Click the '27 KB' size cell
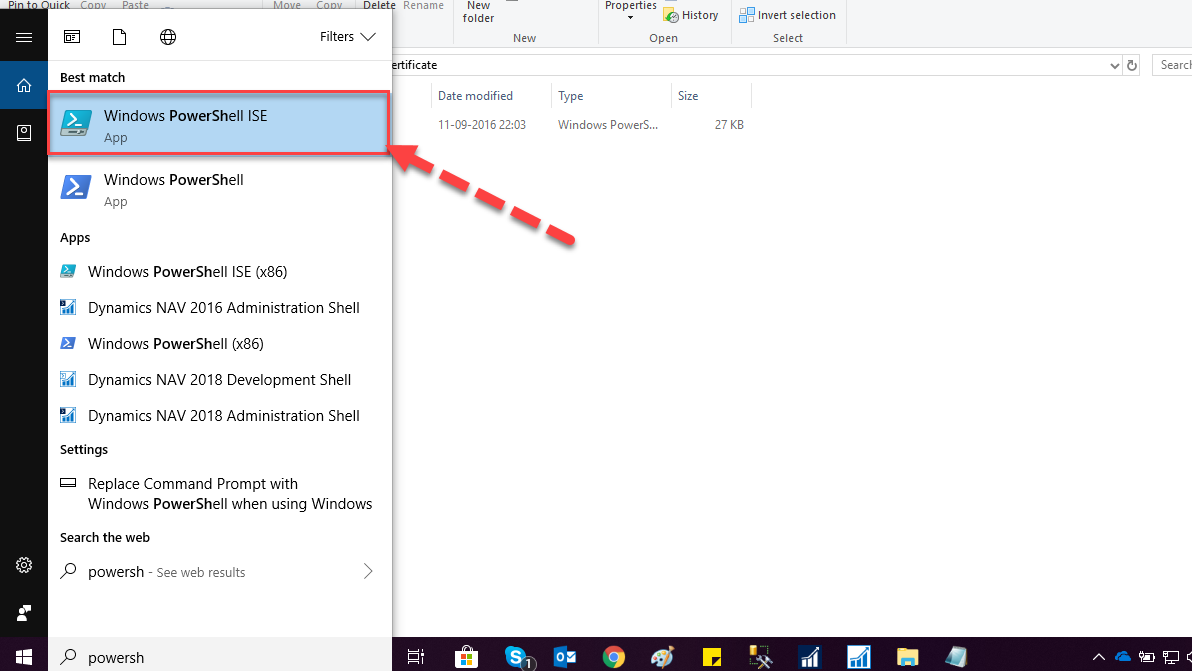The image size is (1192, 671). tap(729, 125)
